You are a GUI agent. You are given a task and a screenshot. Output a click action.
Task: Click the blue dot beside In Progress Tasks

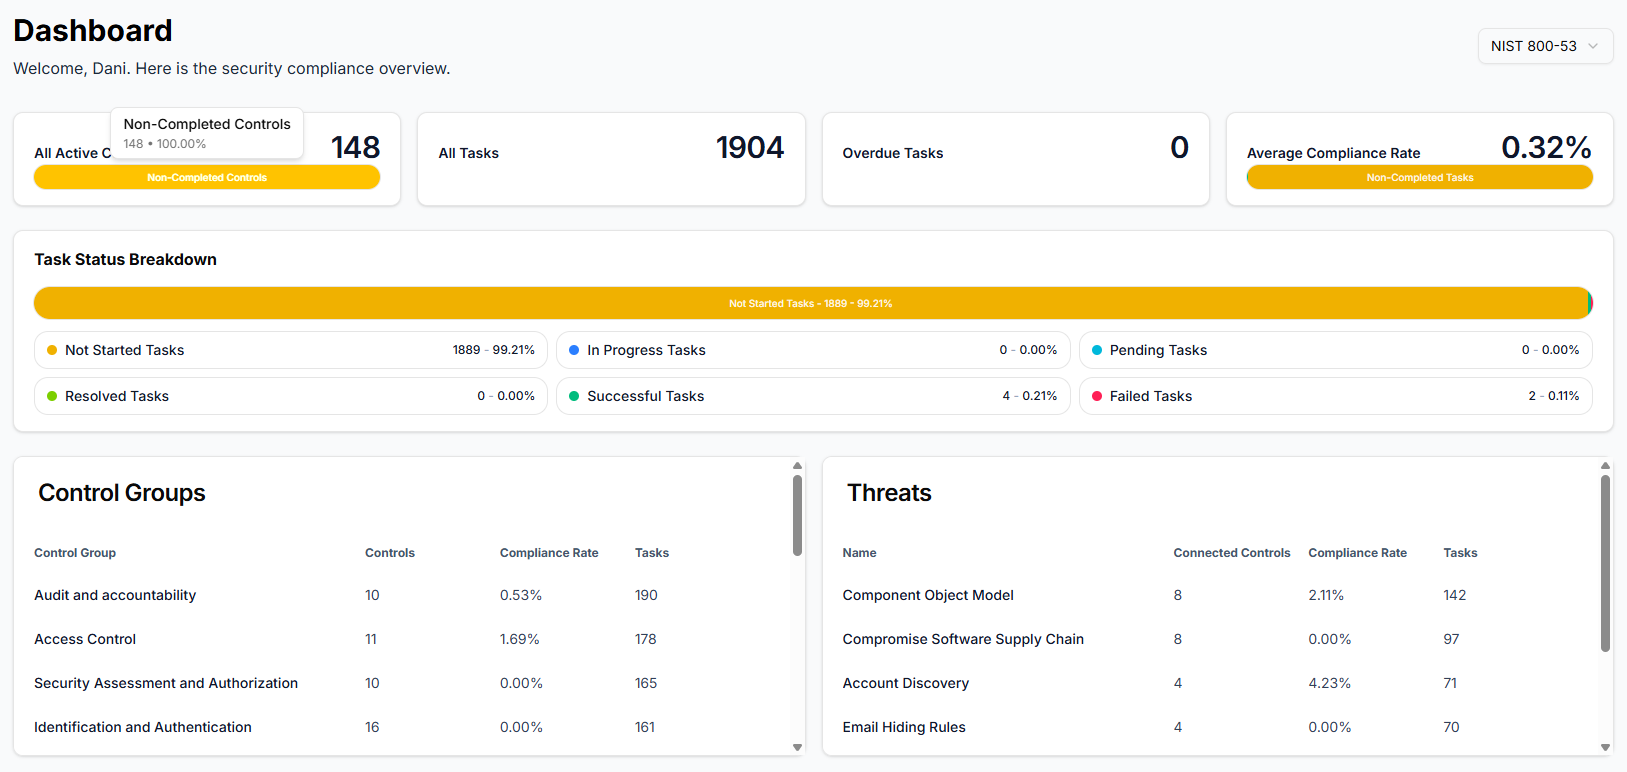pos(574,350)
